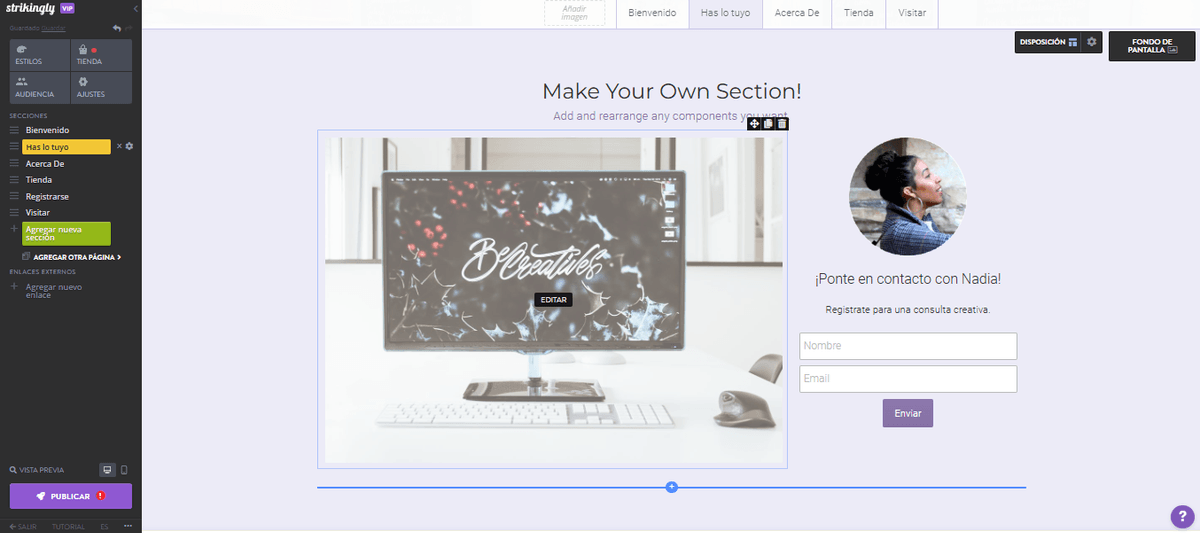
Task: Click Salir to exit editor
Action: point(23,526)
